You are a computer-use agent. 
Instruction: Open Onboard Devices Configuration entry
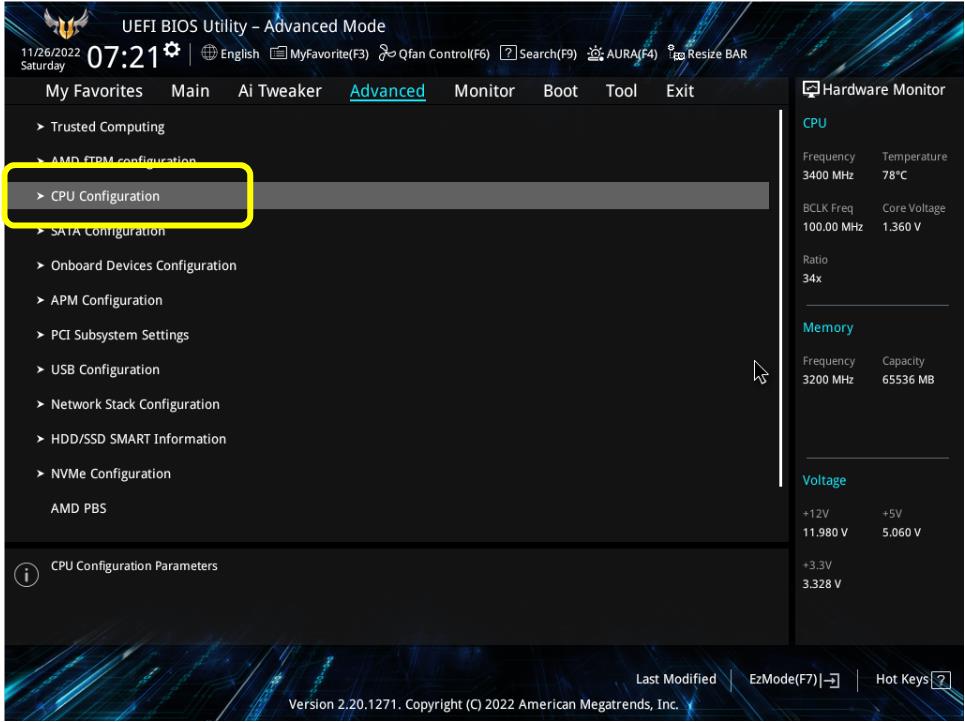click(143, 266)
